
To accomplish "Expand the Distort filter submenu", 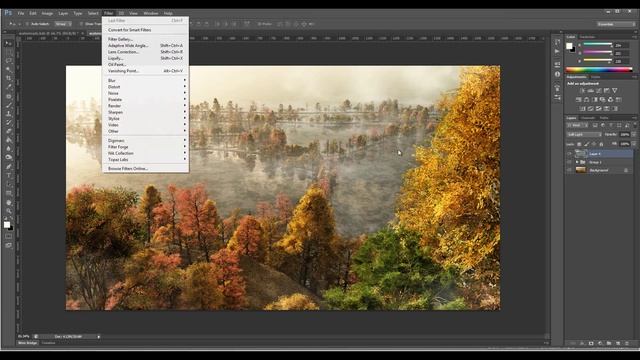I will pyautogui.click(x=146, y=87).
